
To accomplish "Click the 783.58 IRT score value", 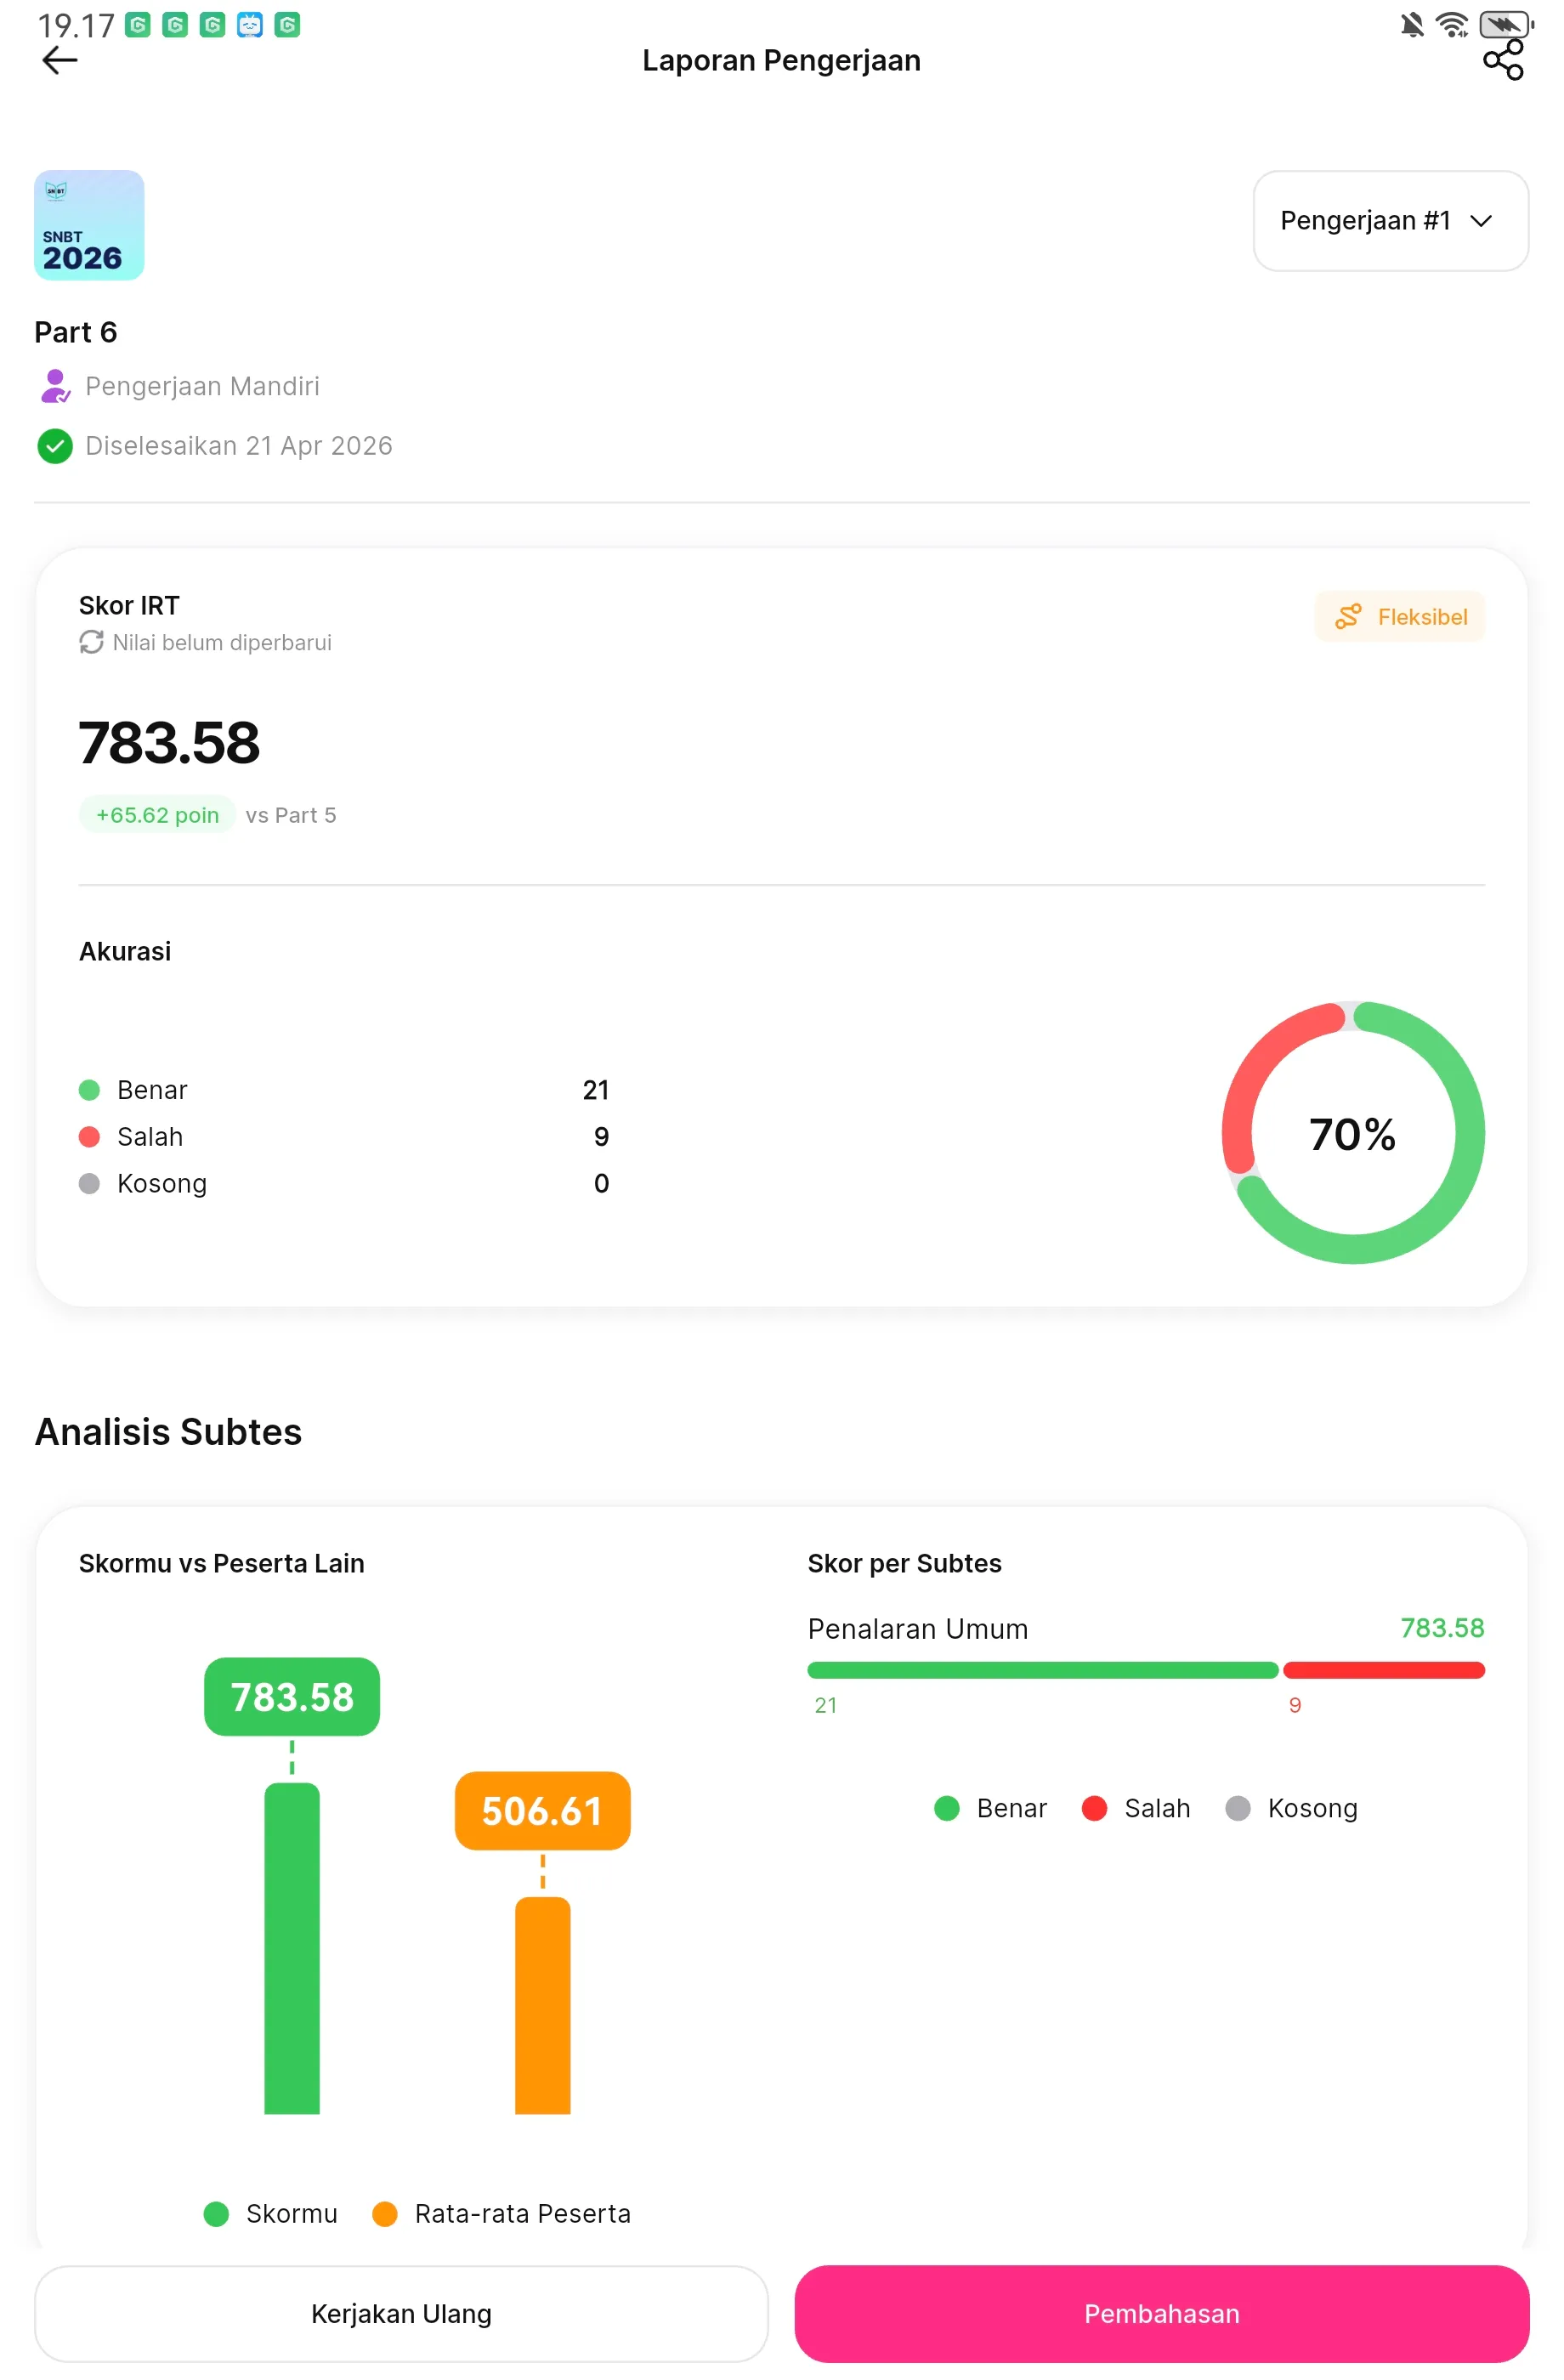I will [169, 743].
